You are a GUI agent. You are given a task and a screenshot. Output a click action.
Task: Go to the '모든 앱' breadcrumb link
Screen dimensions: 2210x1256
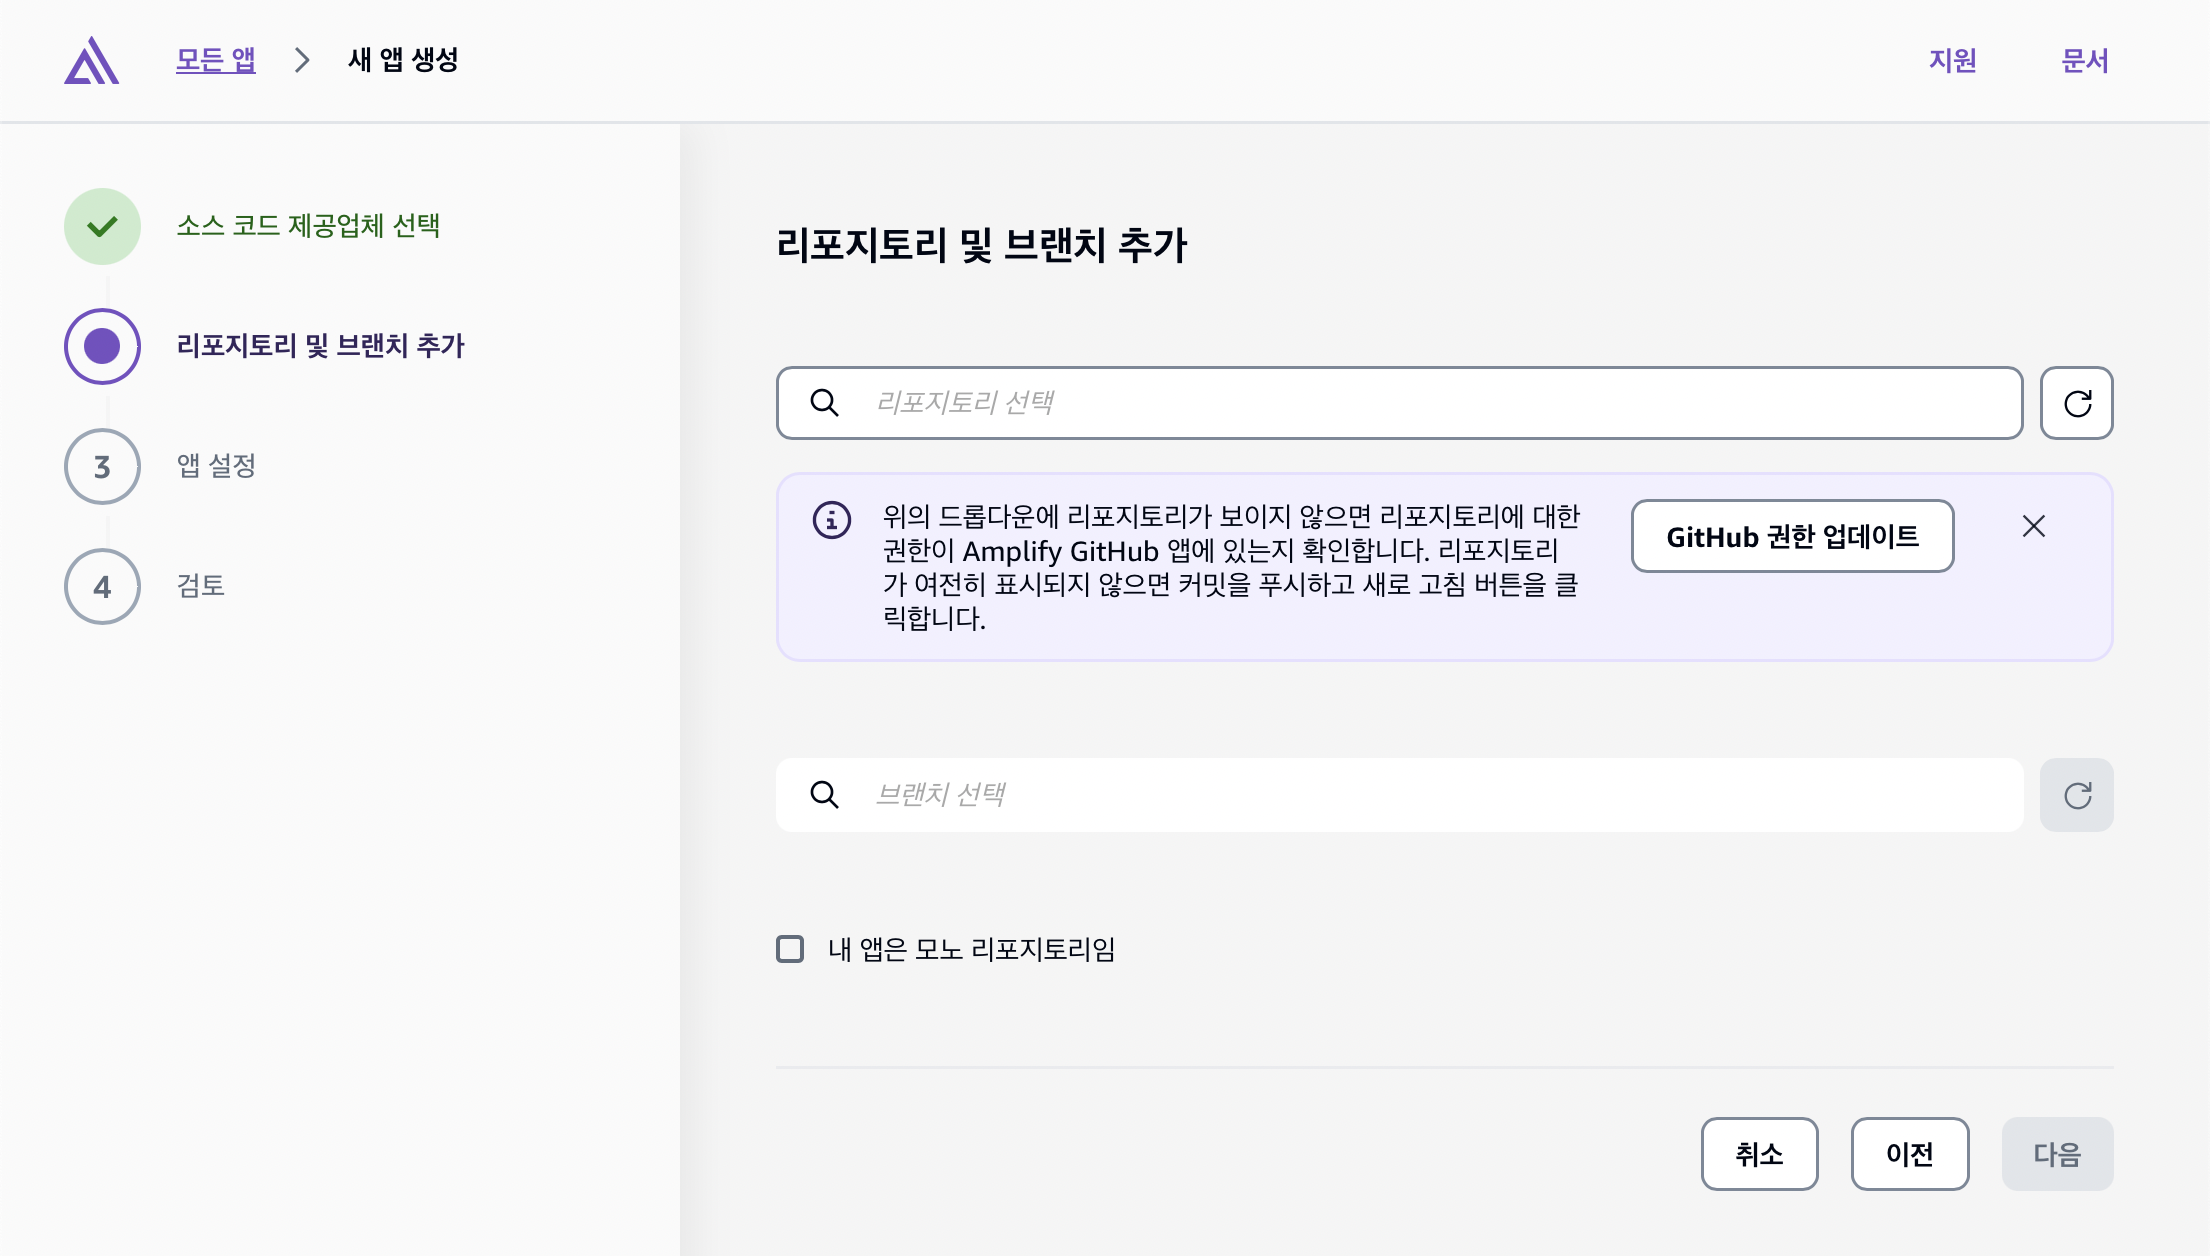pyautogui.click(x=216, y=60)
